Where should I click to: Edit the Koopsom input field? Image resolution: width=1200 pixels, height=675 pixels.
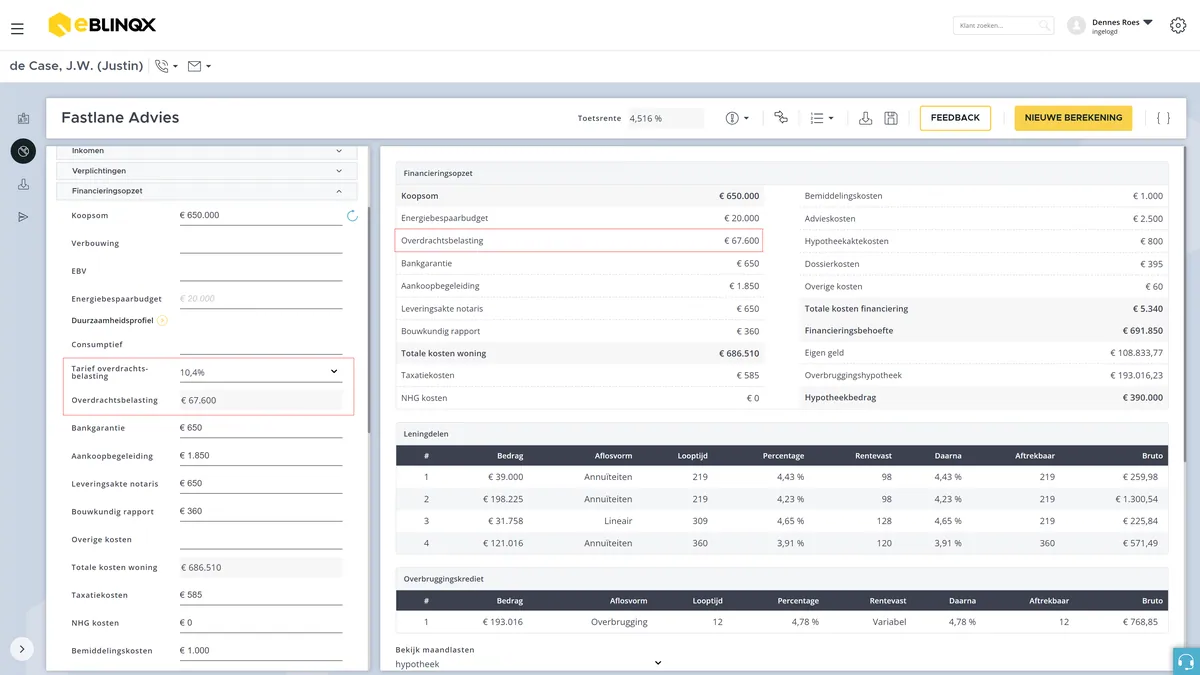point(261,215)
